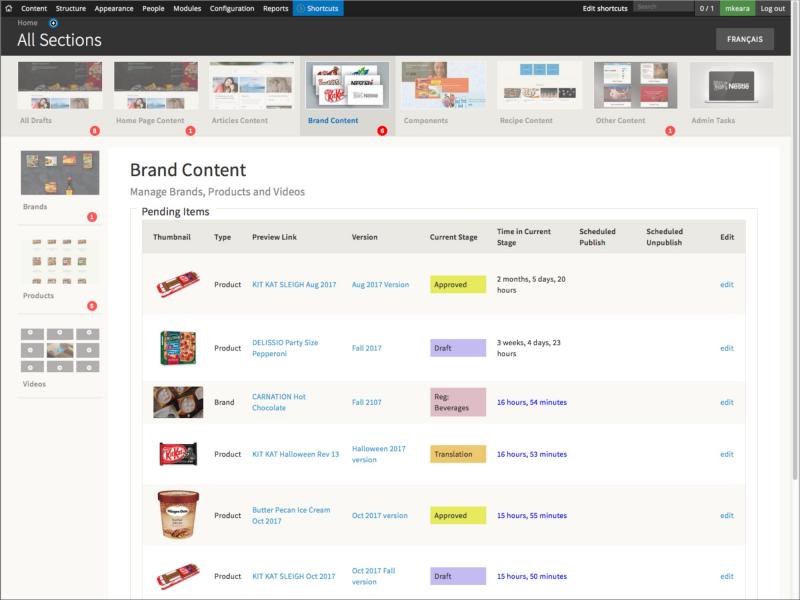Click the home icon in admin toolbar
Screen dimensions: 800x600
tap(9, 8)
